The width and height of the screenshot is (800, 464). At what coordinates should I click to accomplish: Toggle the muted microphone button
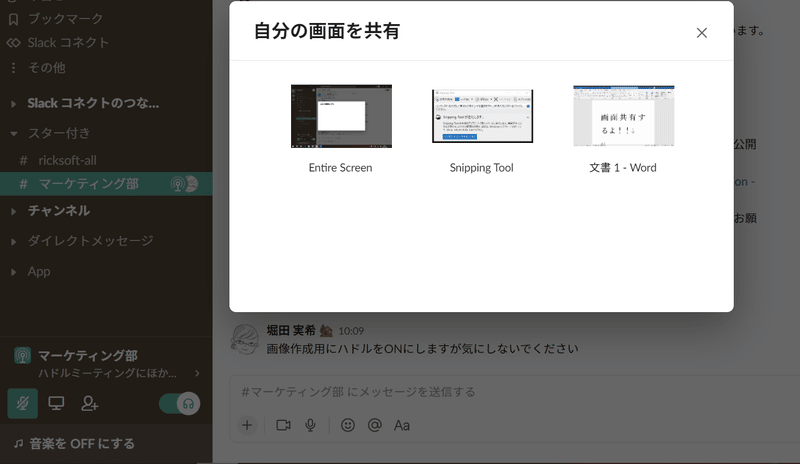(22, 404)
